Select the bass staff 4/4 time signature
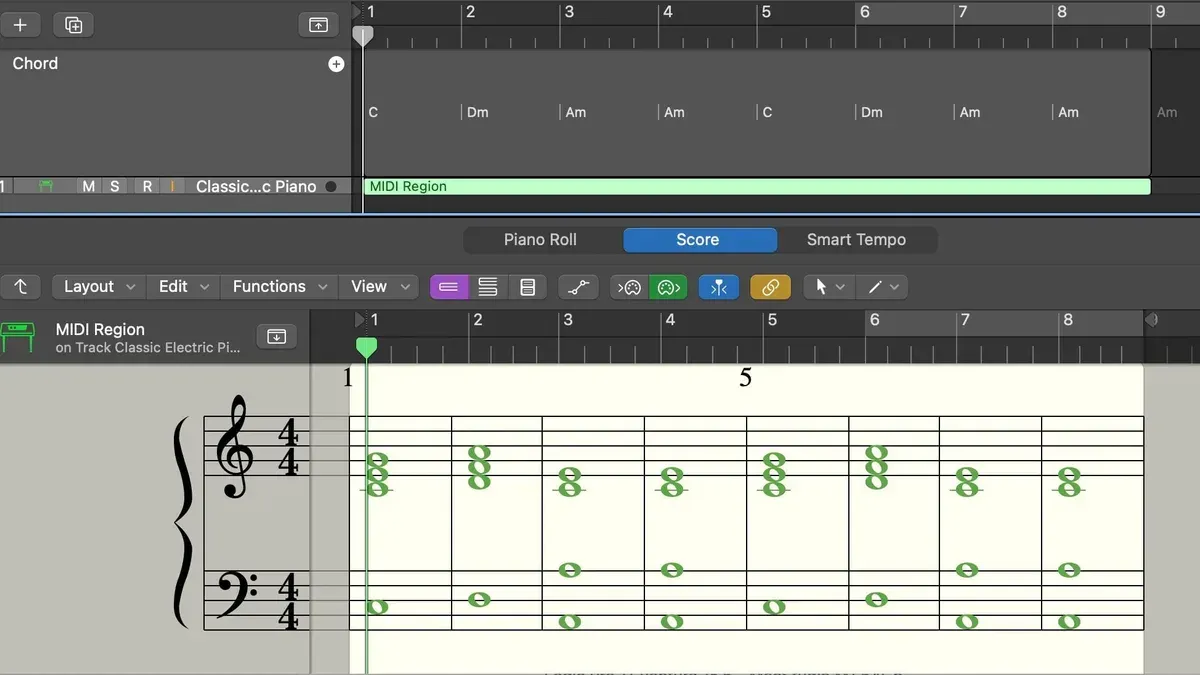Viewport: 1200px width, 675px height. pyautogui.click(x=288, y=600)
